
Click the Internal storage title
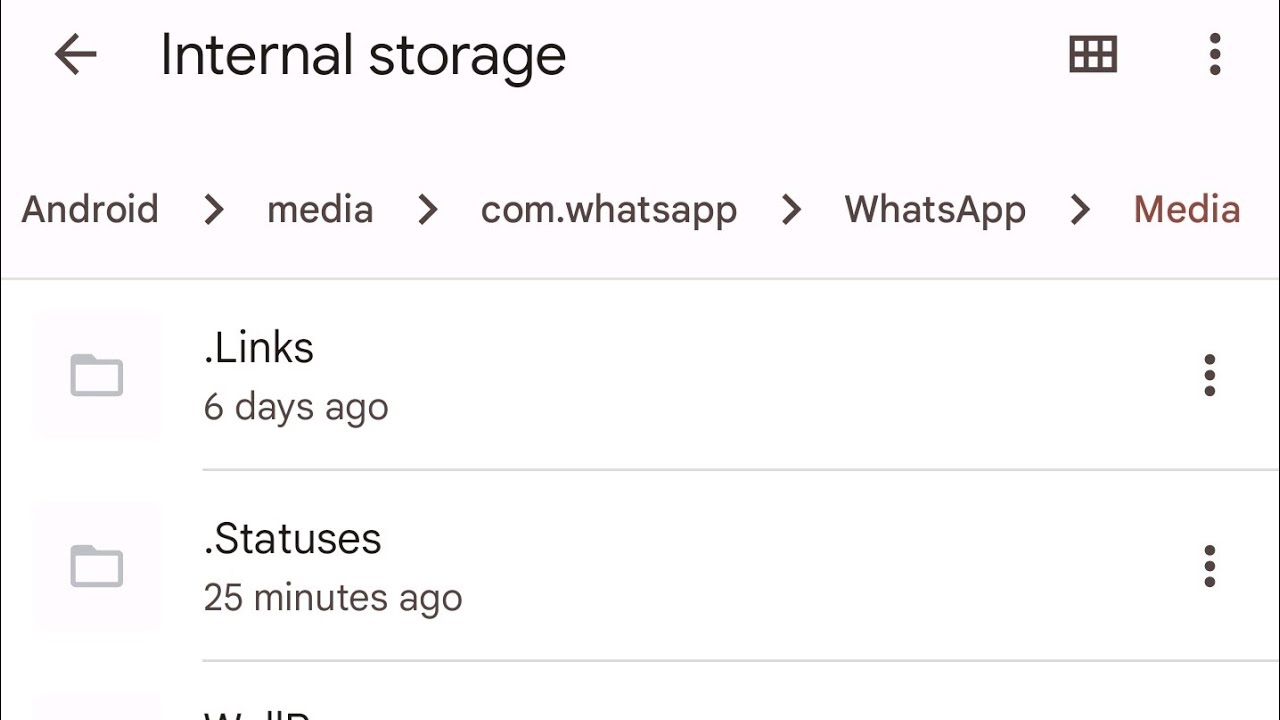pyautogui.click(x=363, y=55)
